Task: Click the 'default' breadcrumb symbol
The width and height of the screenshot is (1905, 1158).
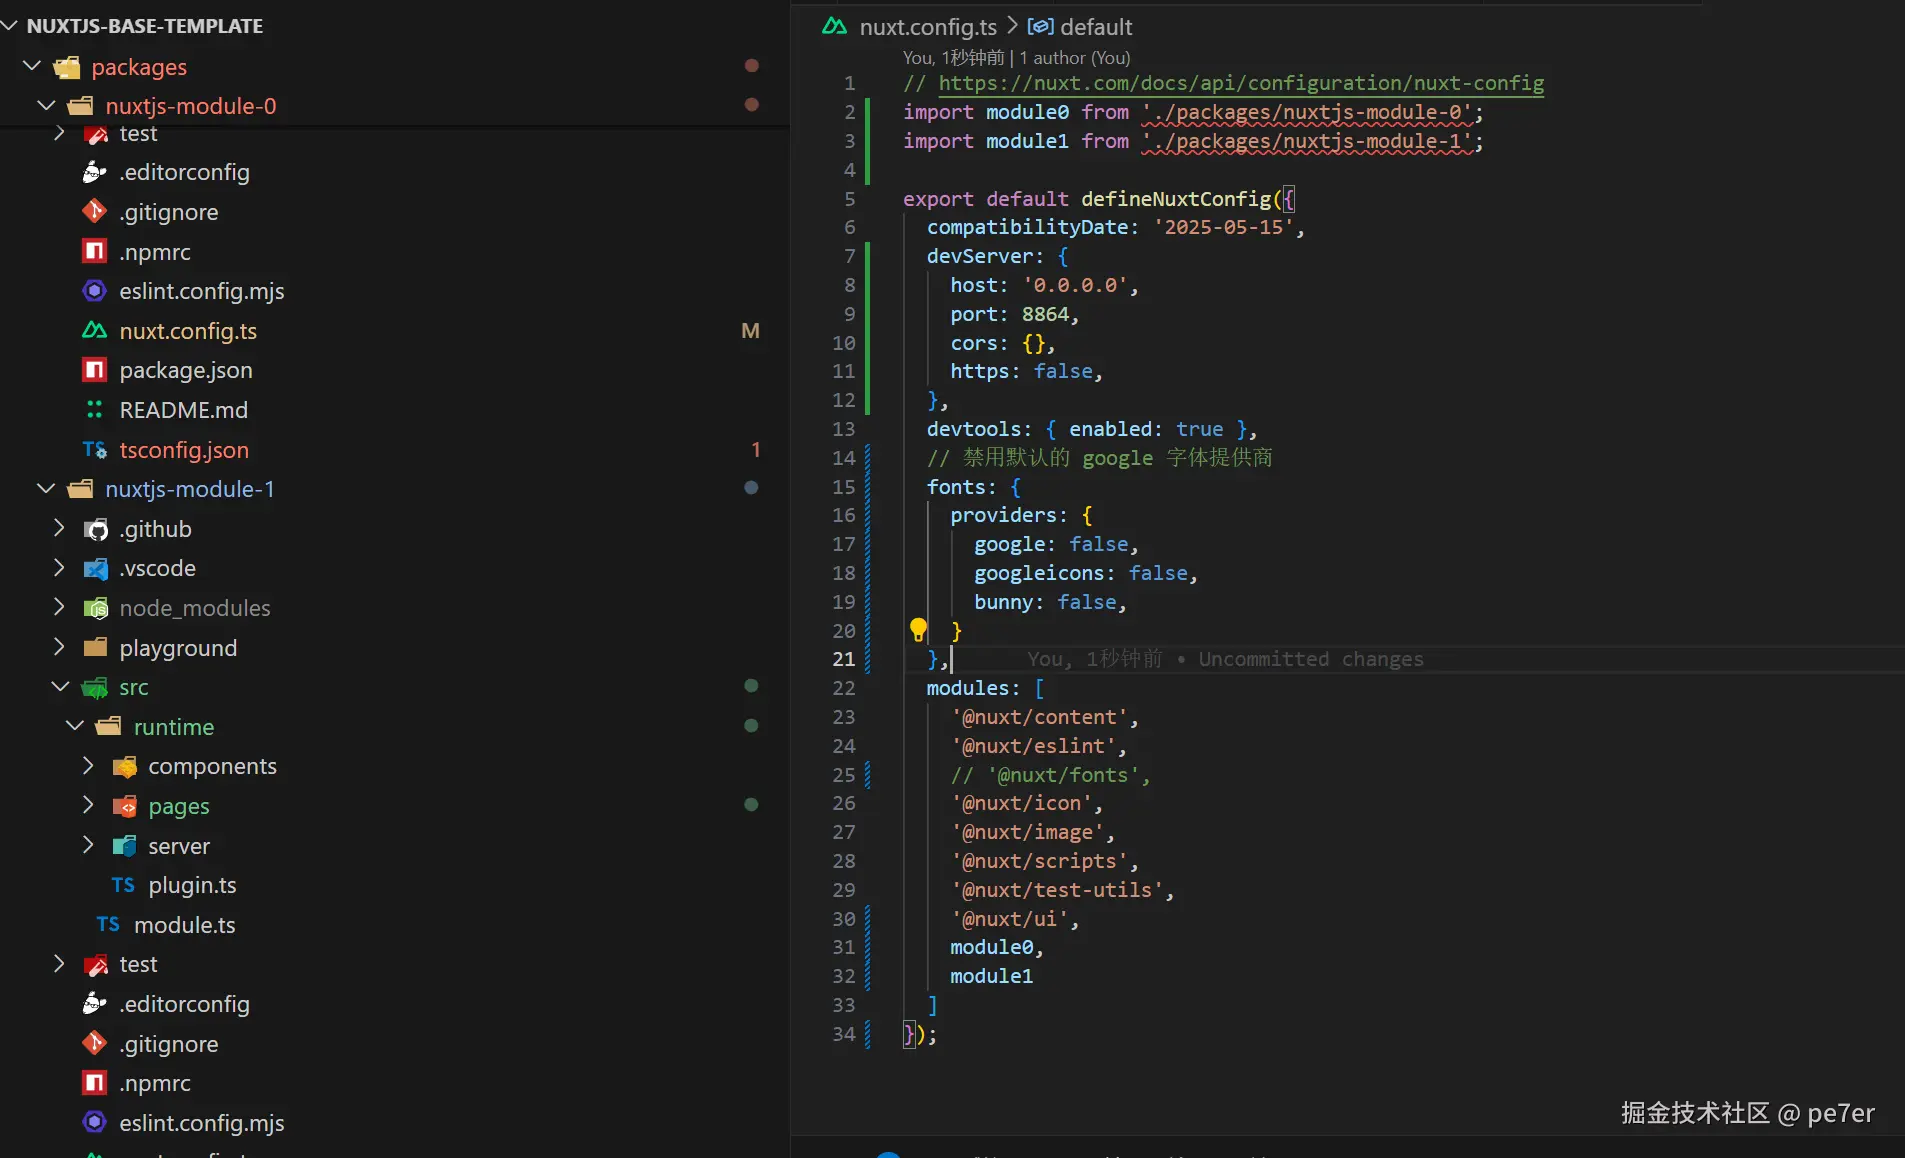Action: 1096,27
